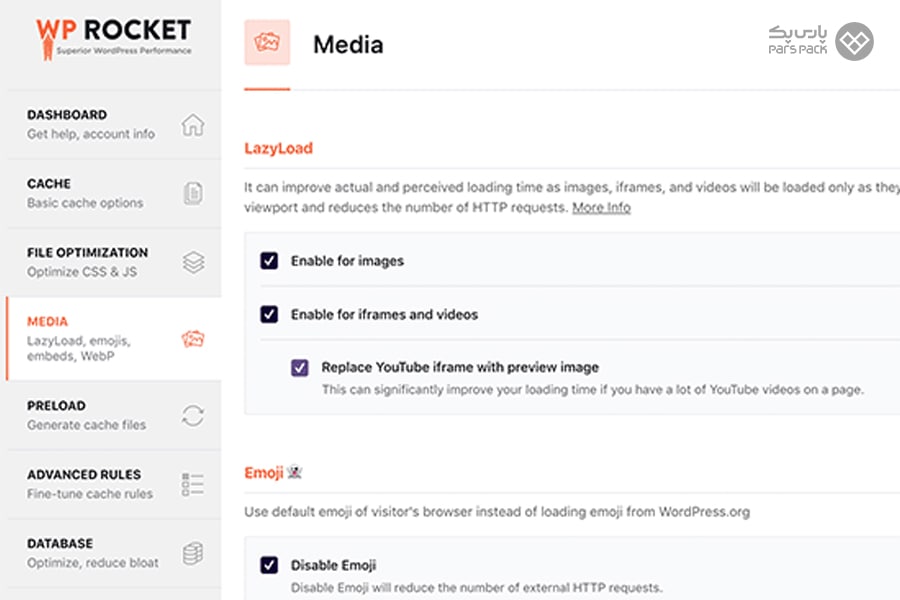
Task: Click 'LazyLoad, emojis, embeds, WebP' subtitle
Action: (x=79, y=348)
